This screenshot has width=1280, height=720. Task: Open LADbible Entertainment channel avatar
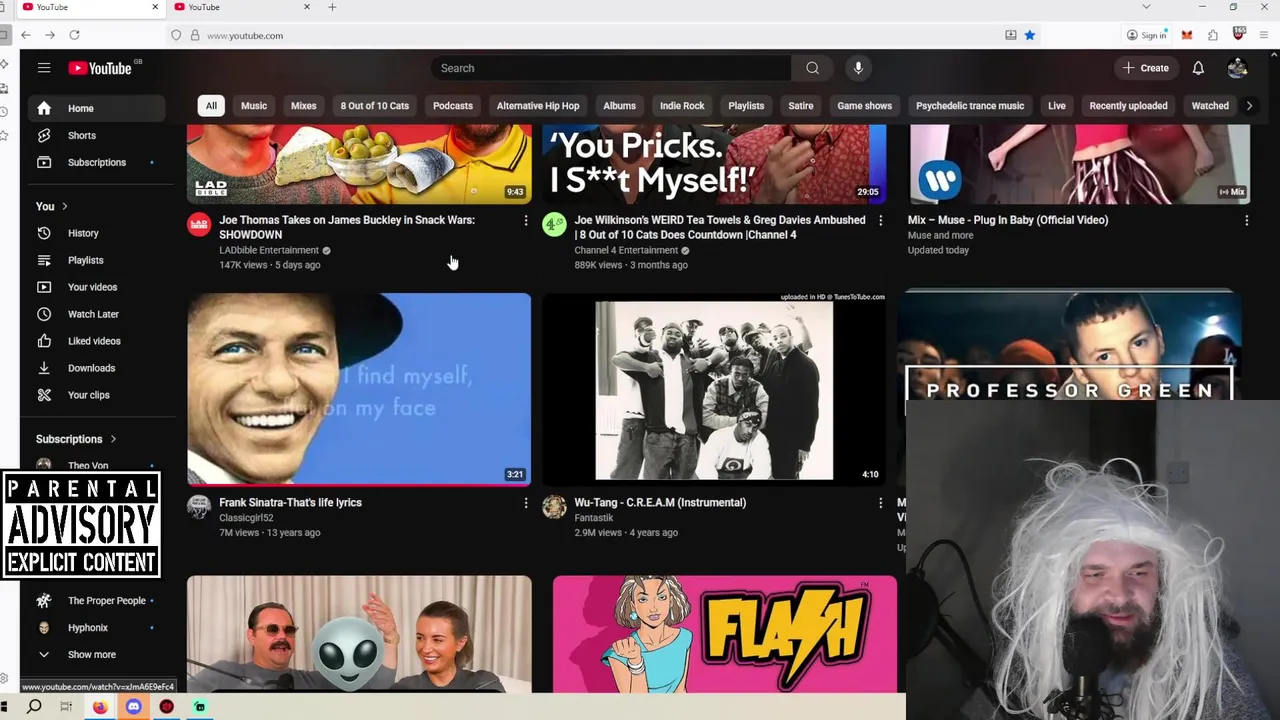click(x=199, y=224)
